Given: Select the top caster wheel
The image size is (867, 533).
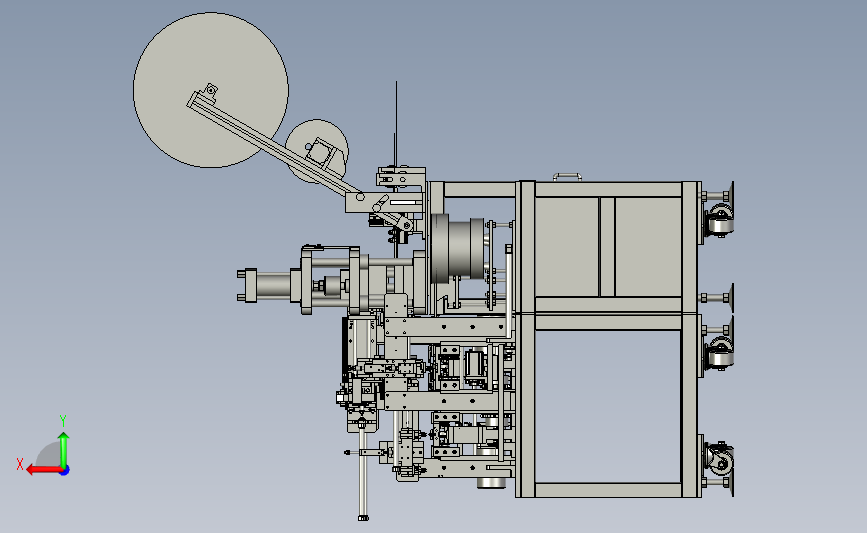Looking at the screenshot, I should tap(720, 220).
